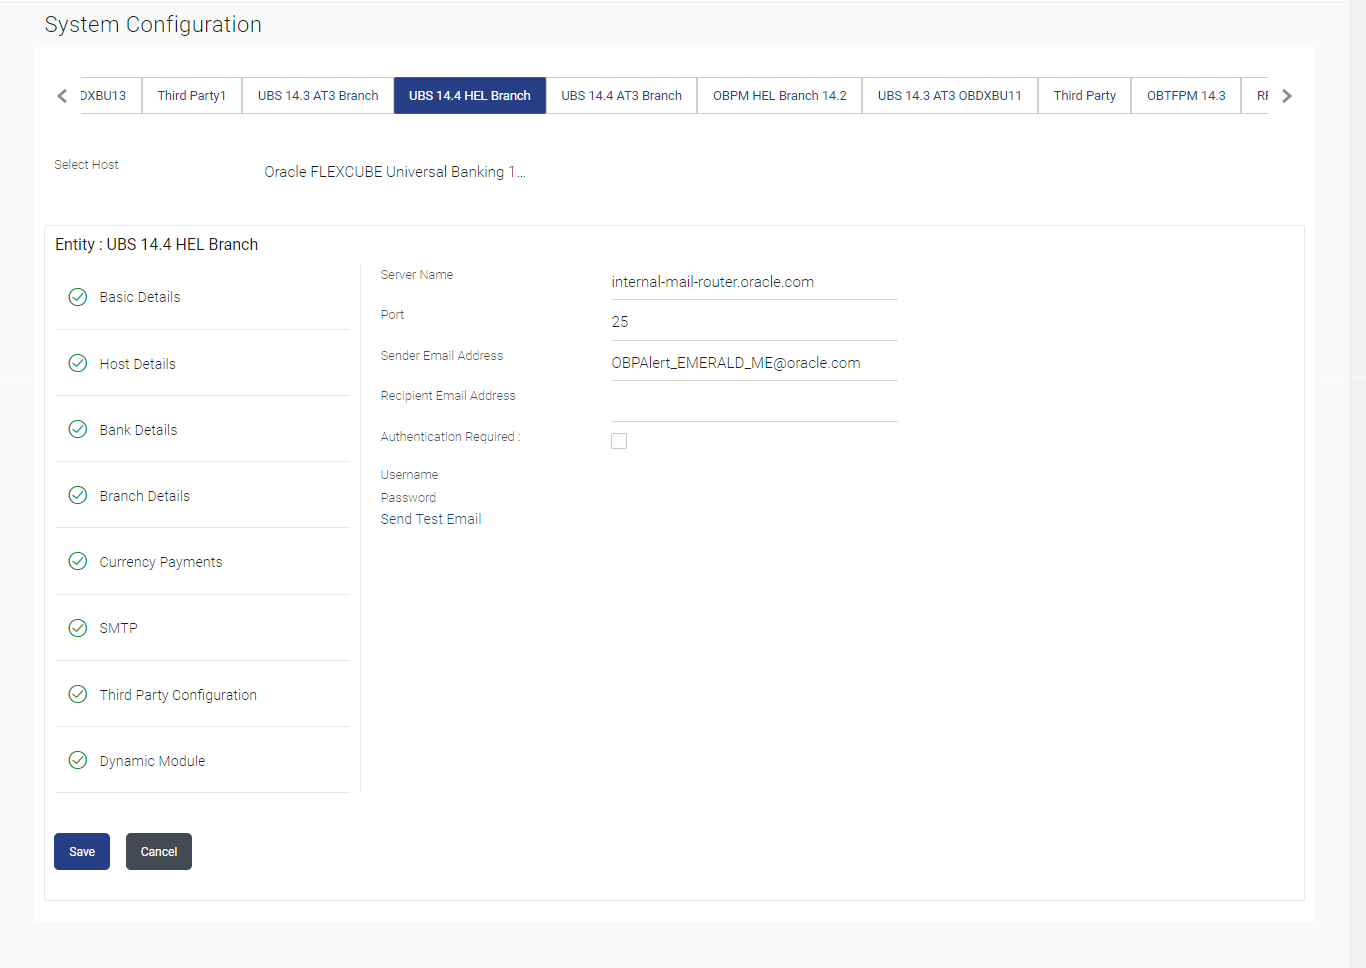Switch to OBPM HEL Branch 14.2 tab
This screenshot has height=968, width=1366.
pos(780,96)
